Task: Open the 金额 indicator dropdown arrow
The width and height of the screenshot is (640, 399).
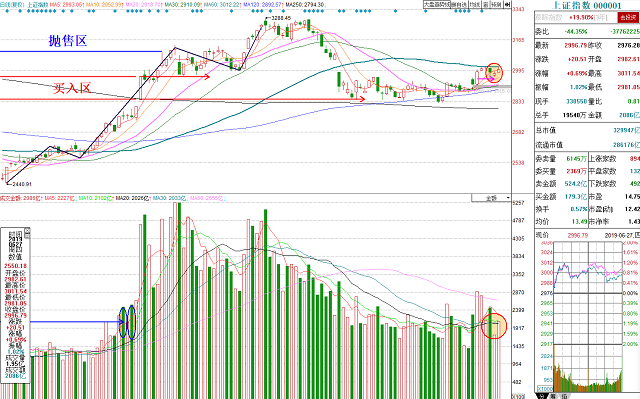Action: (508, 198)
